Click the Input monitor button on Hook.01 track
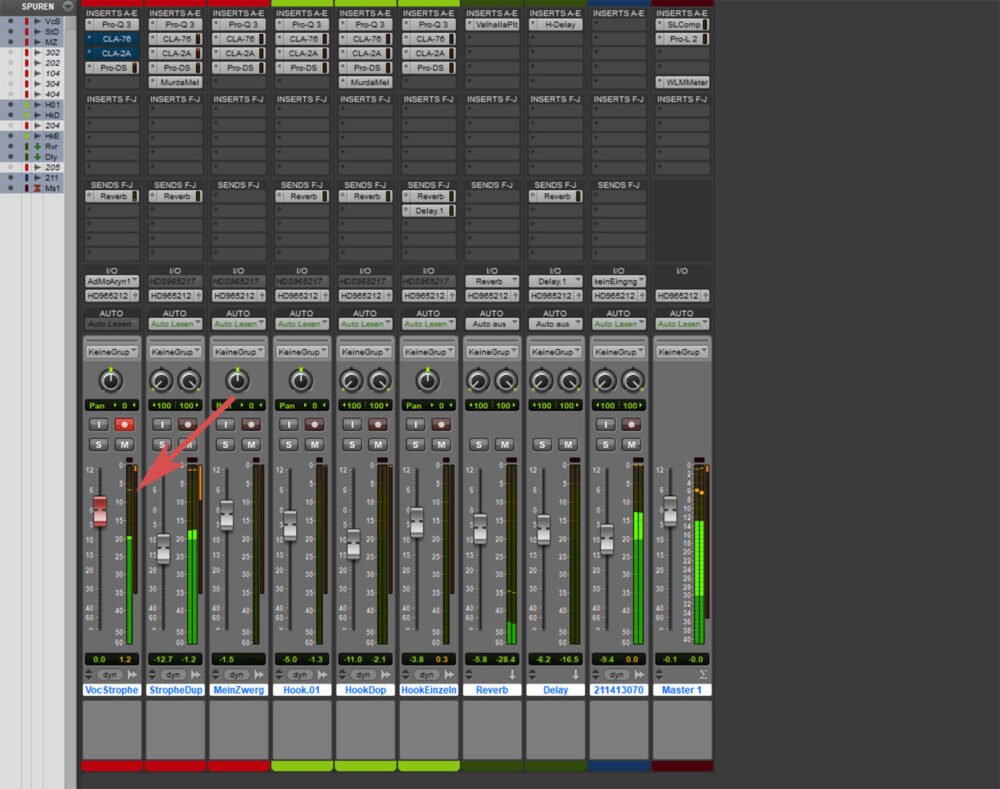 click(x=289, y=424)
